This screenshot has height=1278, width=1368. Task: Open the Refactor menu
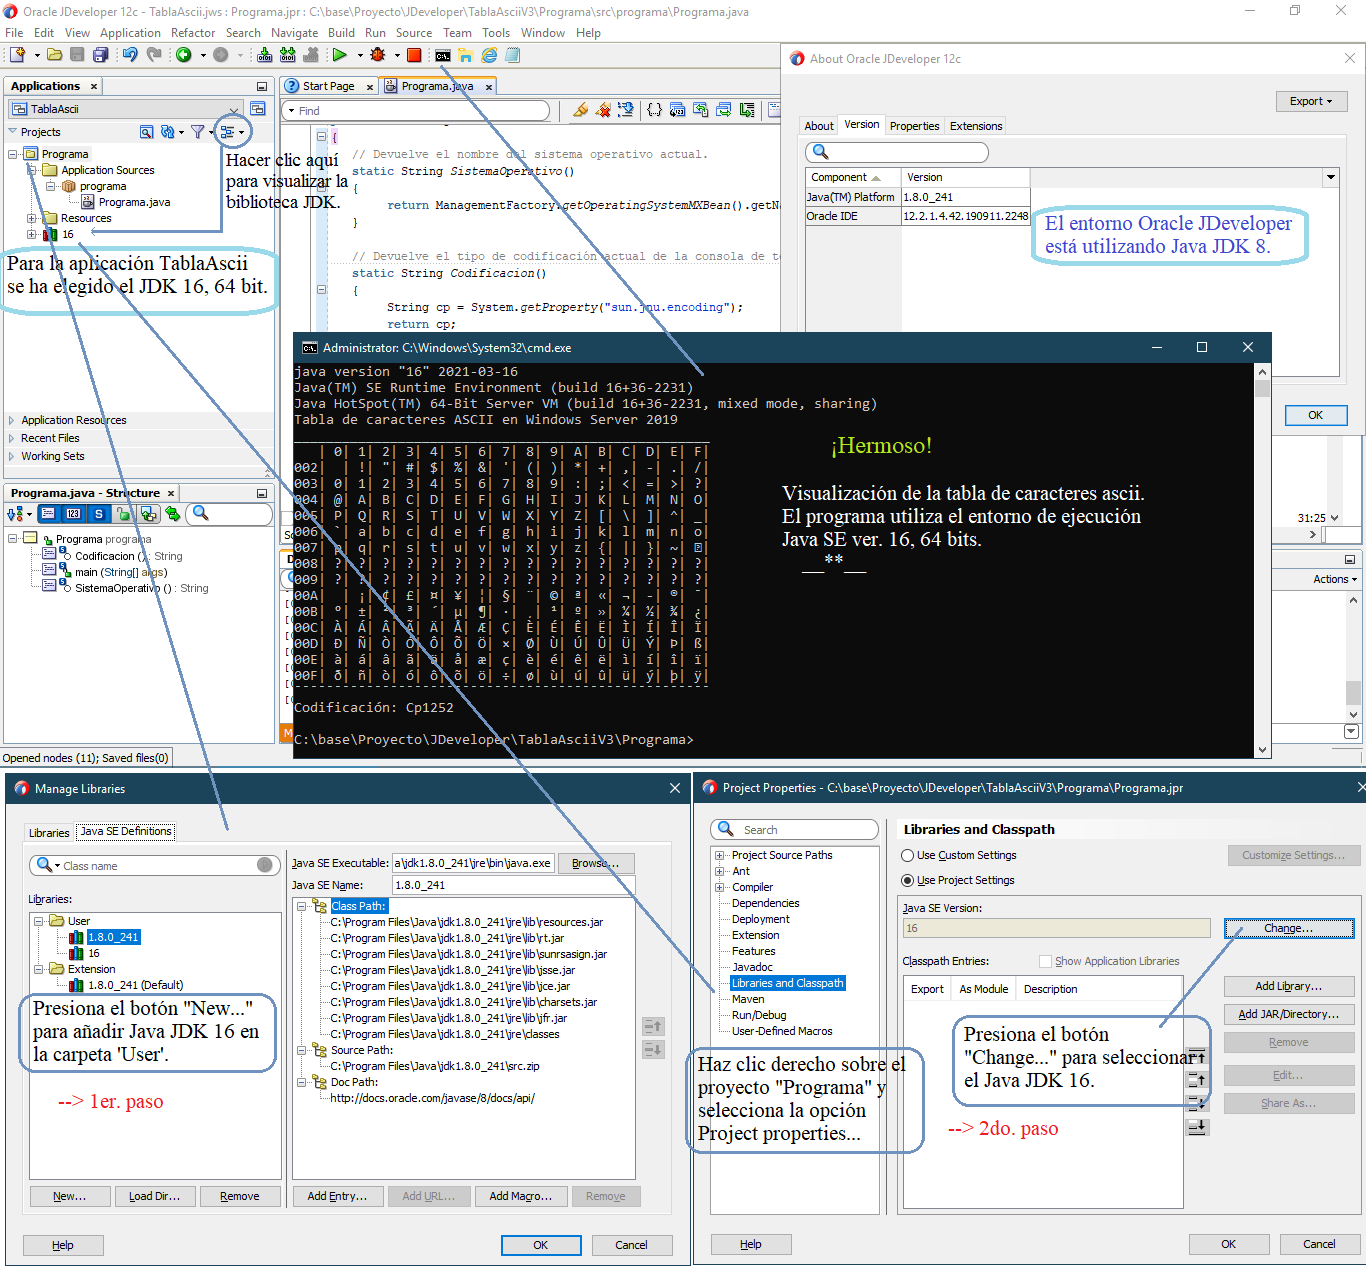(193, 33)
